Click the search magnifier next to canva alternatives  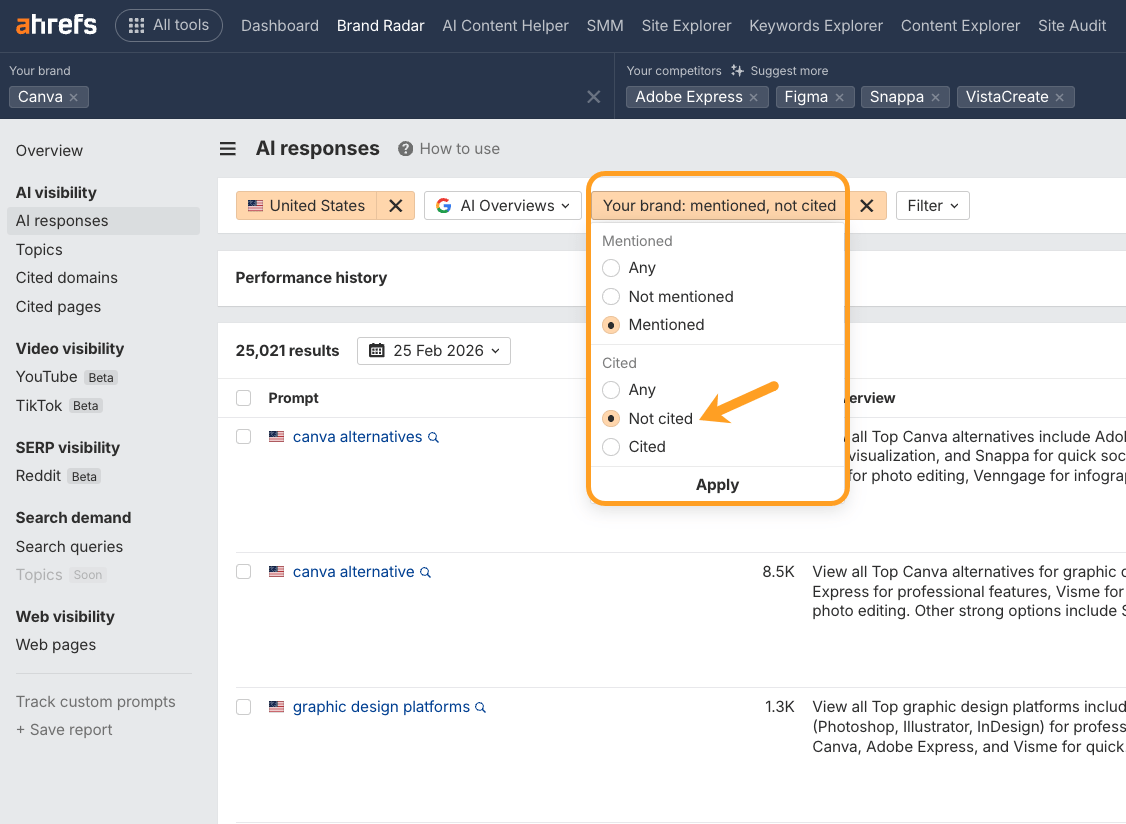432,437
